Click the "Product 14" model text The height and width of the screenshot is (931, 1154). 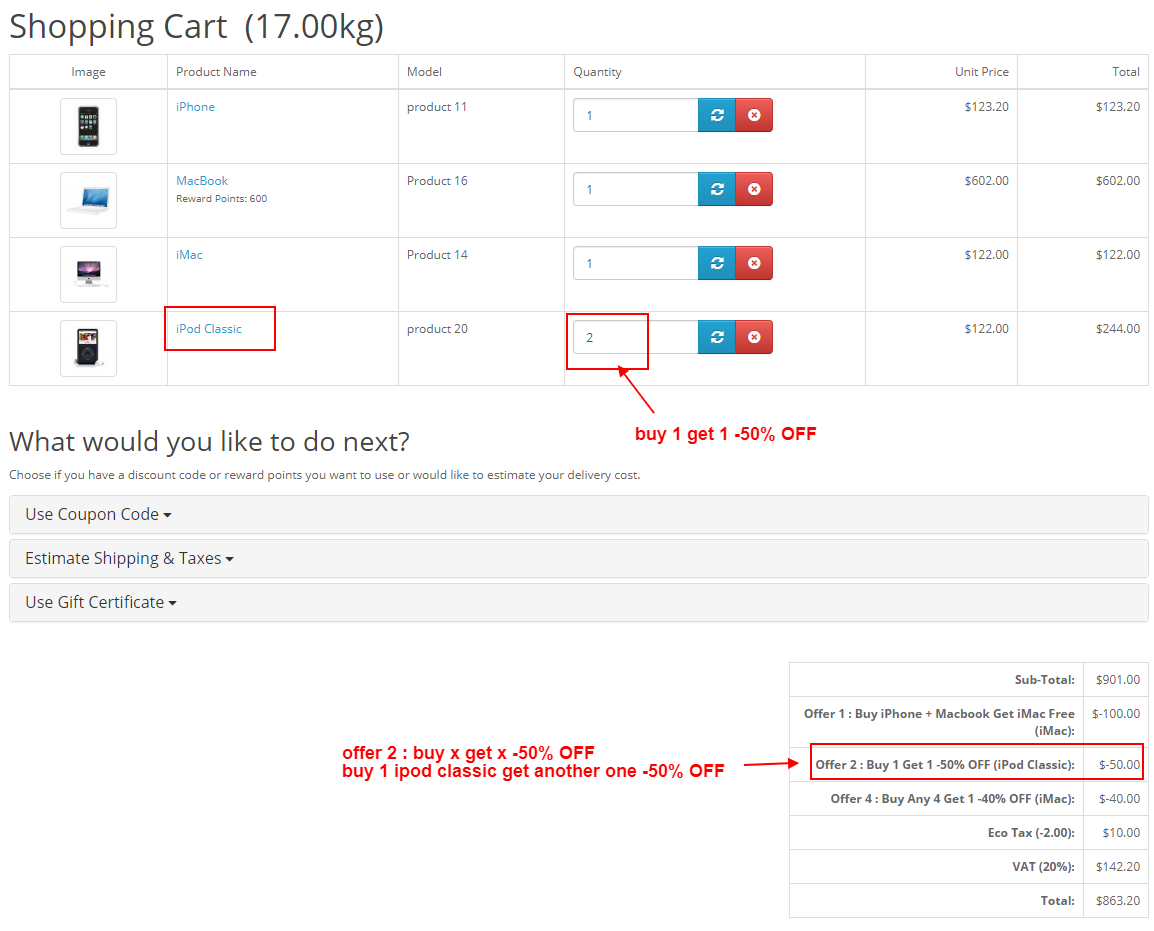pyautogui.click(x=437, y=255)
